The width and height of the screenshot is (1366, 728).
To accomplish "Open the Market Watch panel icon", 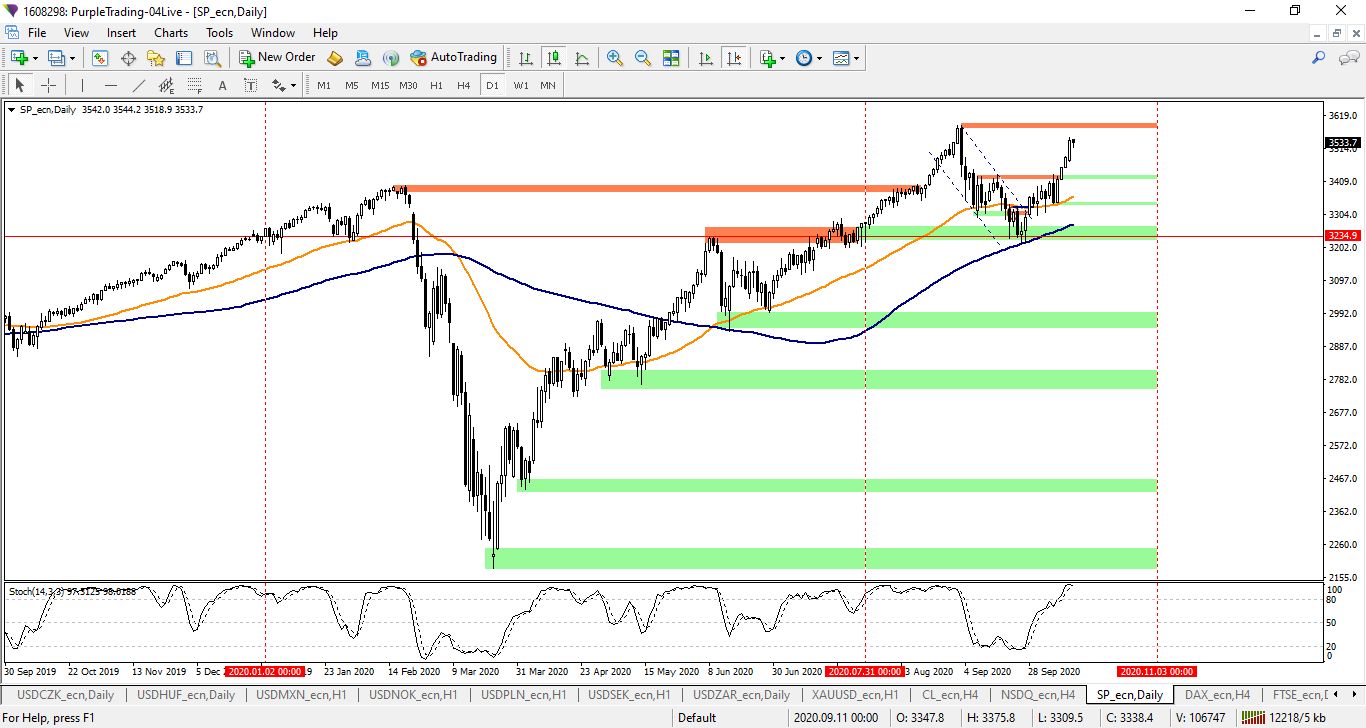I will point(100,58).
